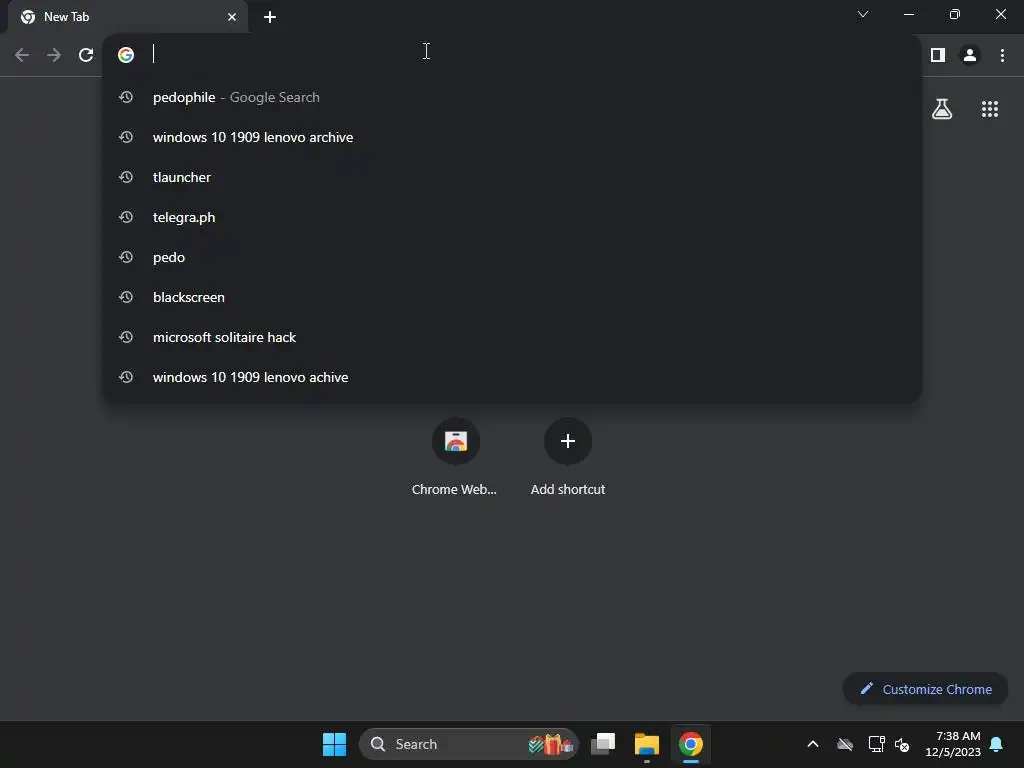The image size is (1024, 768).
Task: Open File Explorer from the taskbar
Action: pos(647,744)
